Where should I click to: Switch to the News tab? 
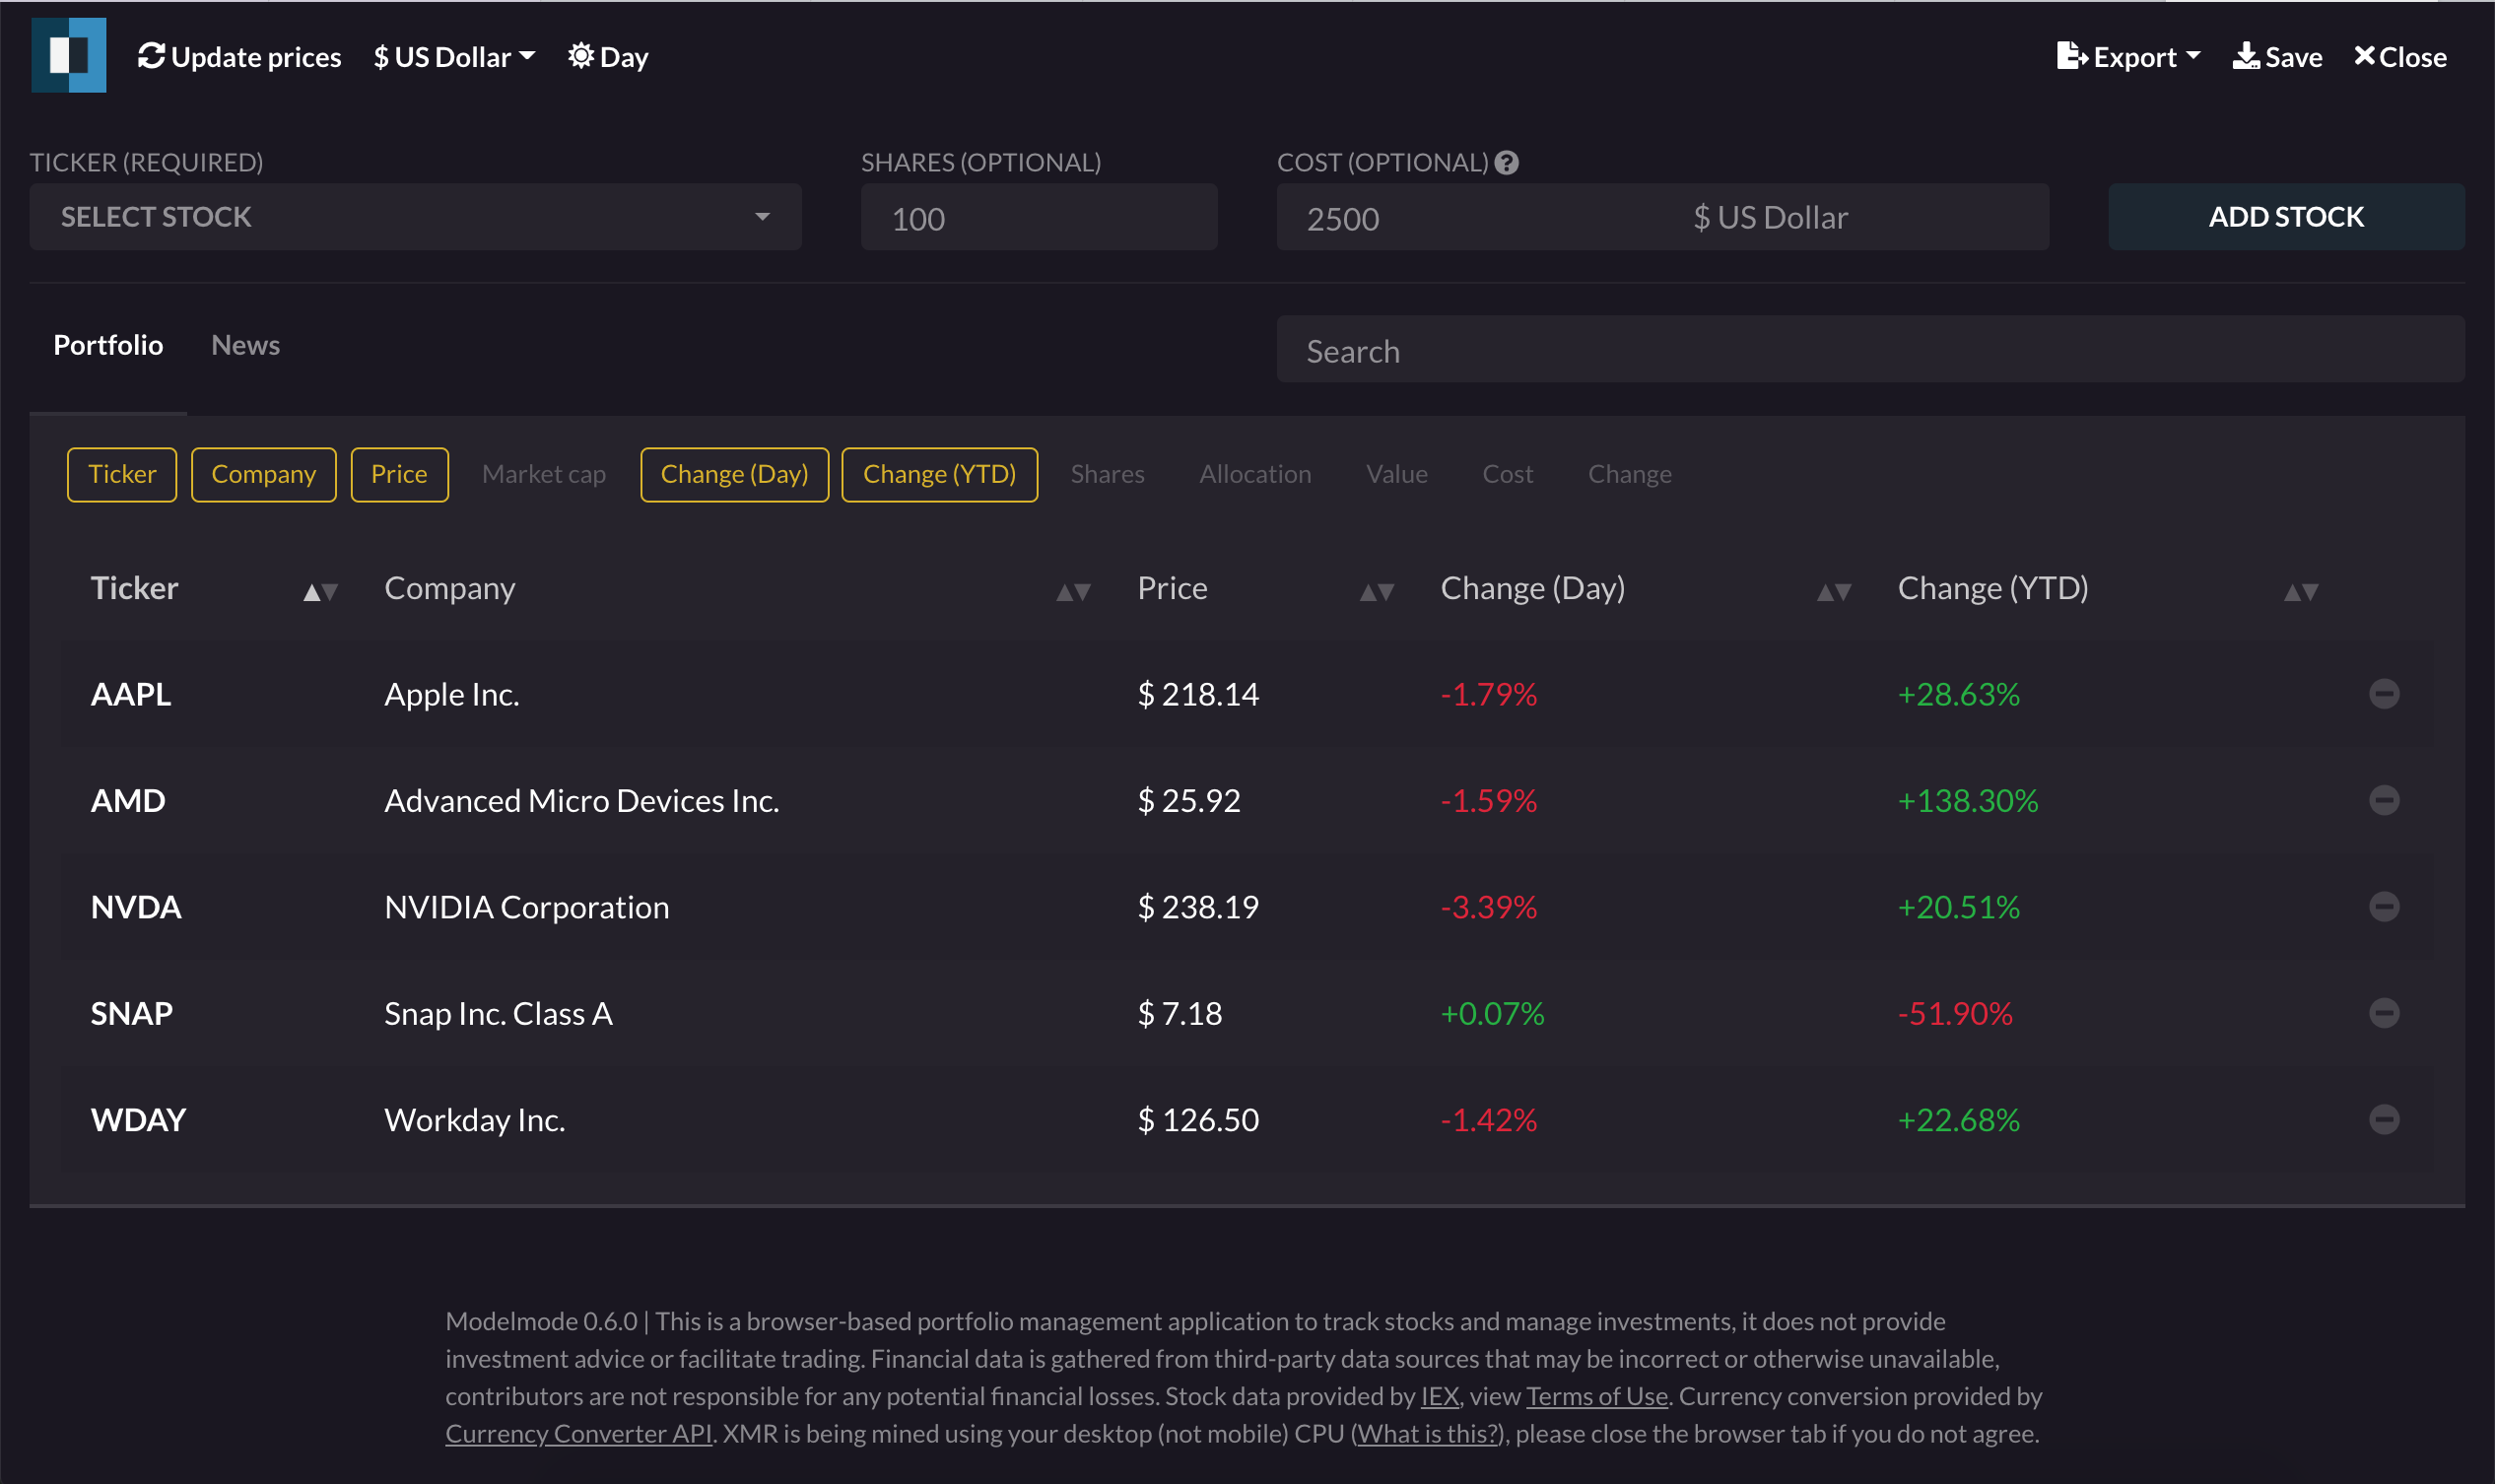click(x=245, y=345)
